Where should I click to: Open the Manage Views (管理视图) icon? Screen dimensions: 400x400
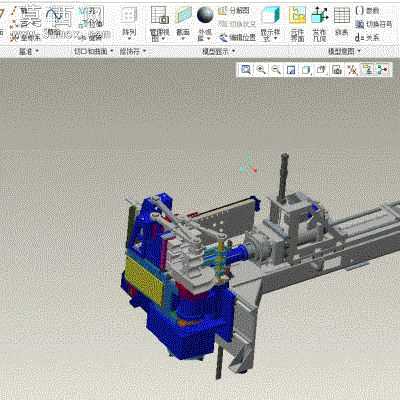(x=160, y=15)
